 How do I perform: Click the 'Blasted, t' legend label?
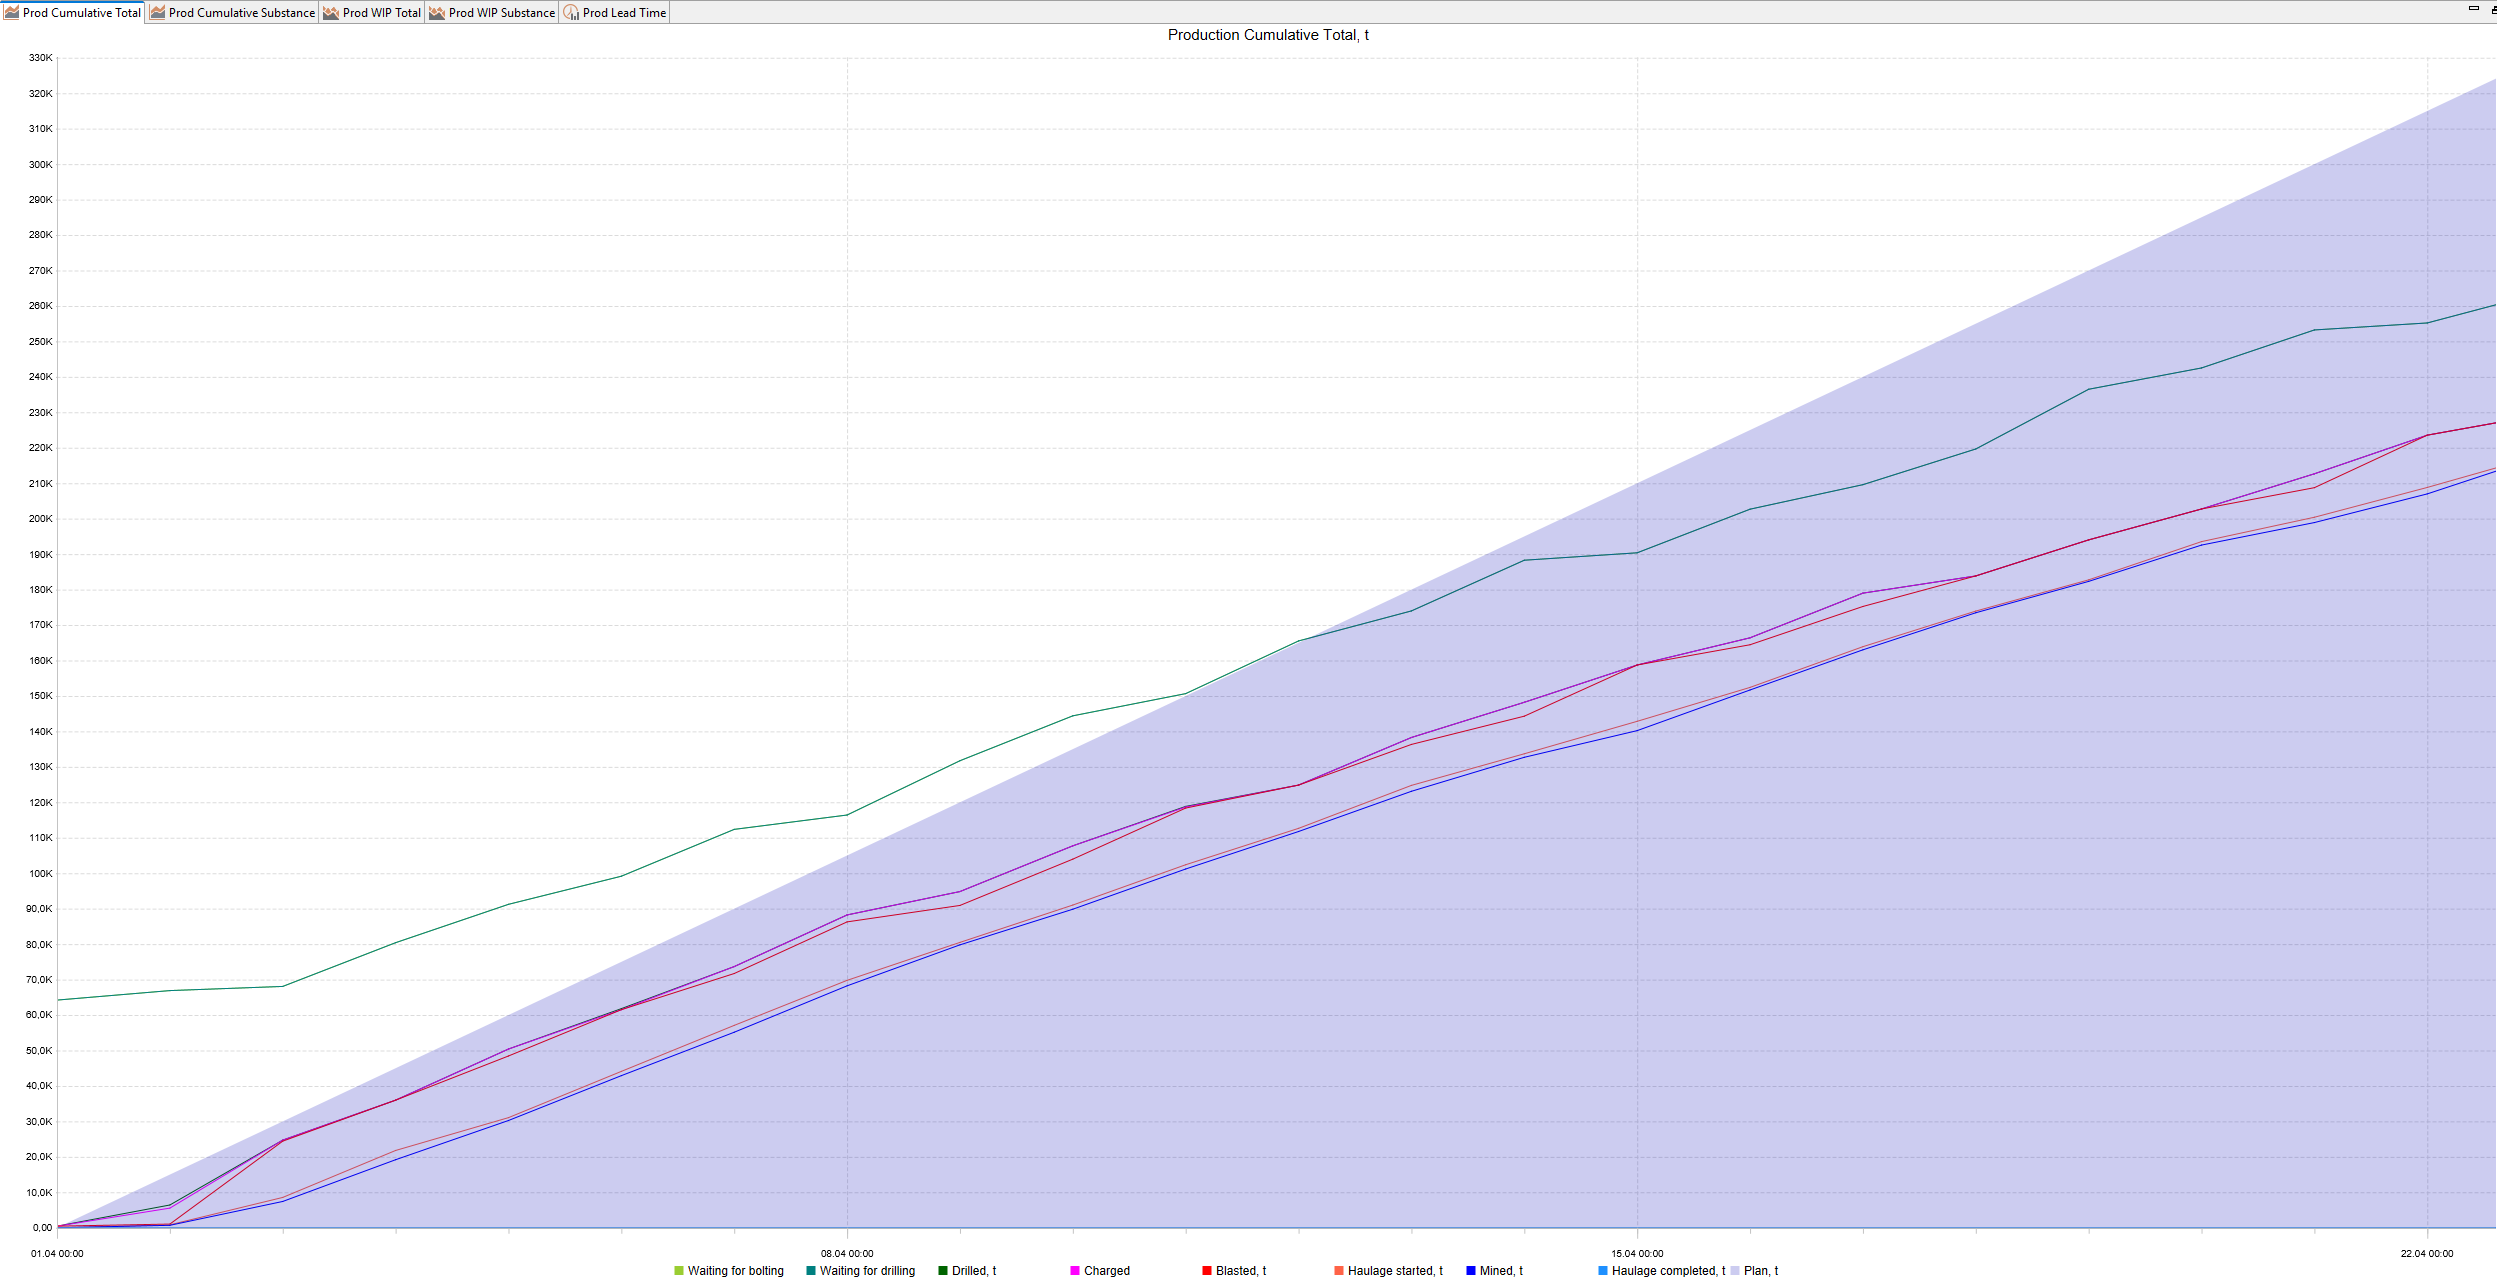pos(1241,1271)
